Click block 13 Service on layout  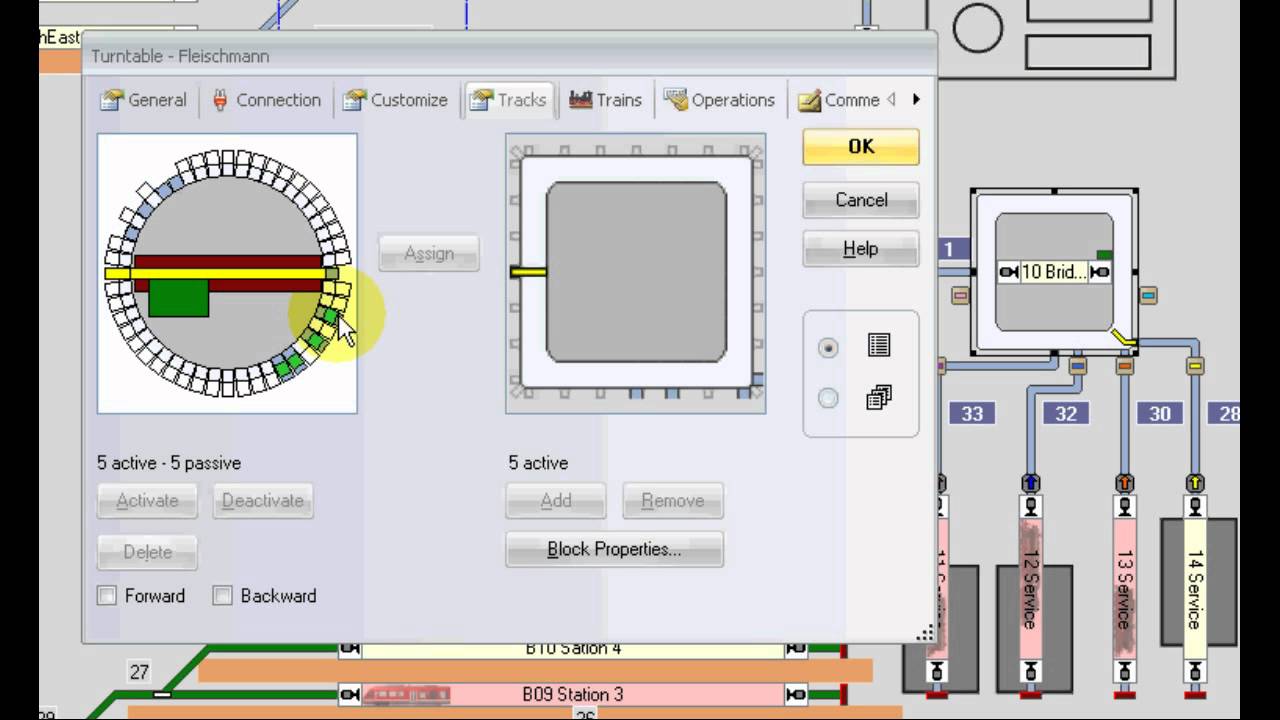(1124, 590)
